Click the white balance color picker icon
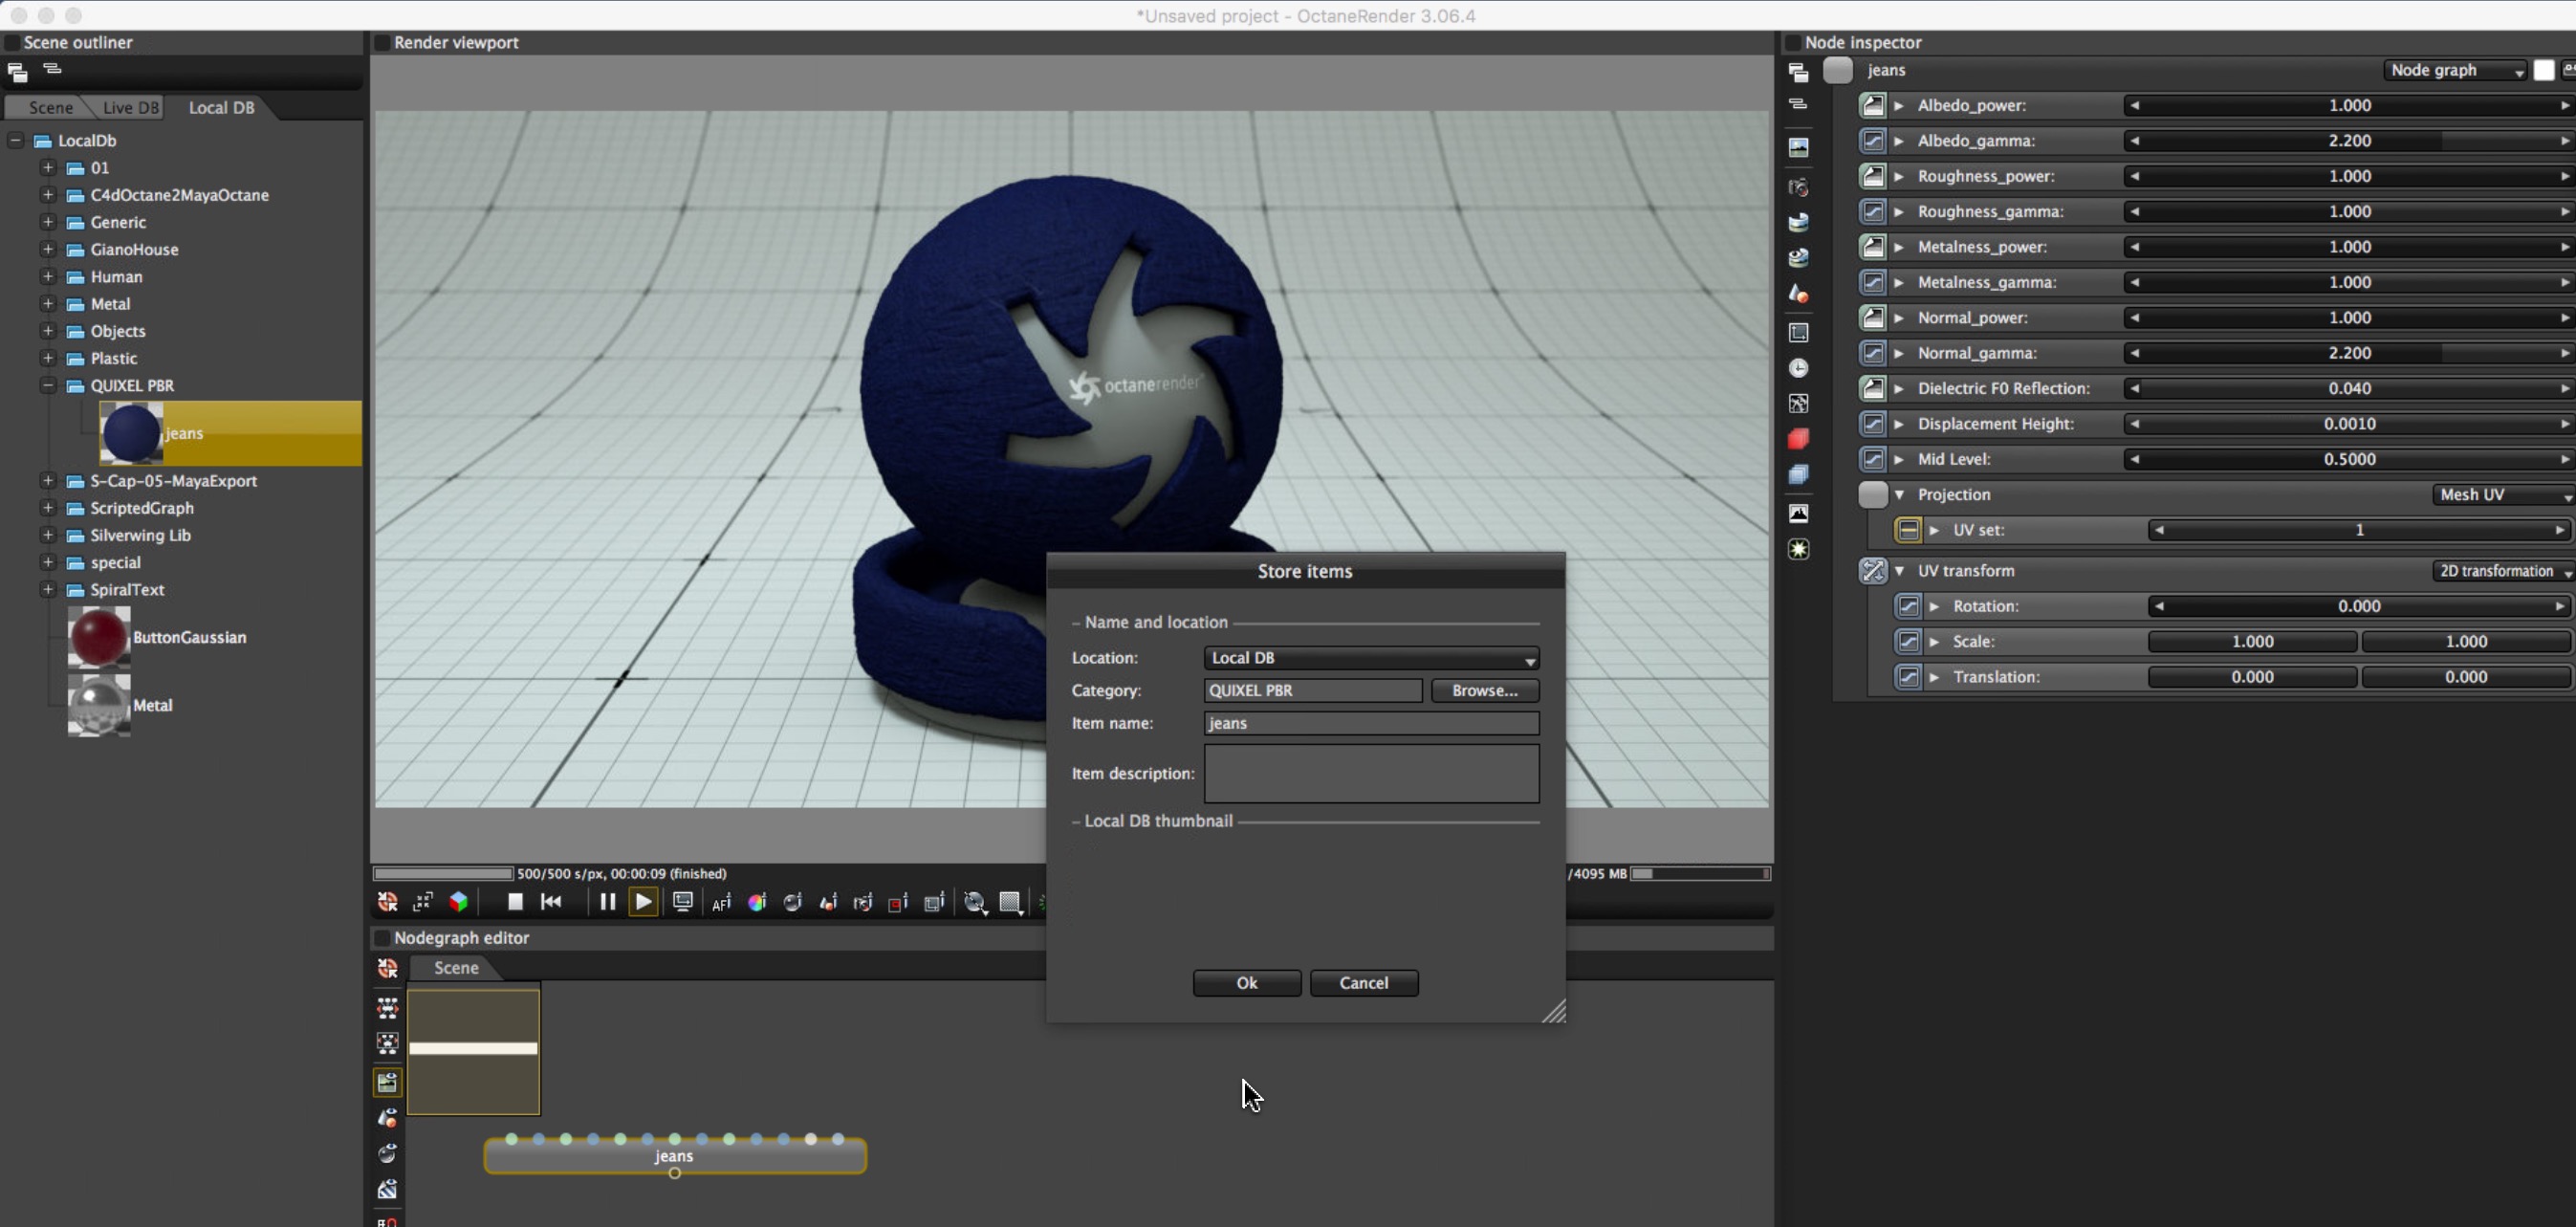The image size is (2576, 1227). (757, 903)
